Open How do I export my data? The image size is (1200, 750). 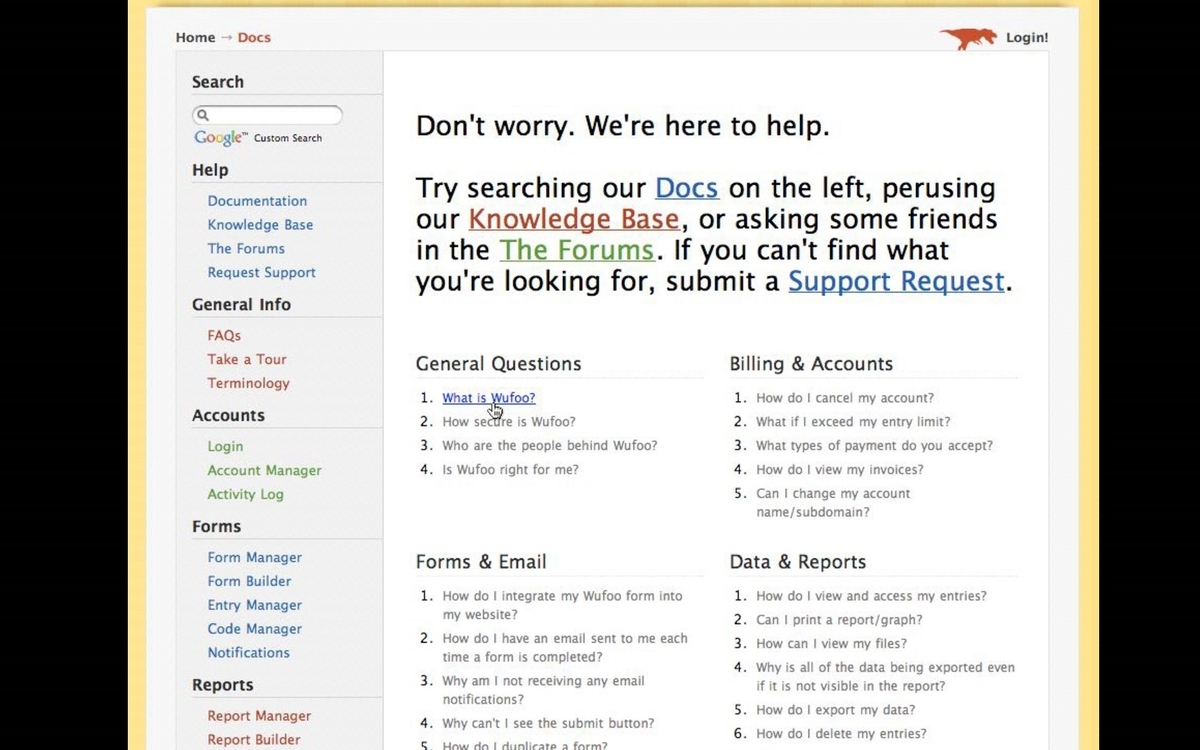click(835, 711)
